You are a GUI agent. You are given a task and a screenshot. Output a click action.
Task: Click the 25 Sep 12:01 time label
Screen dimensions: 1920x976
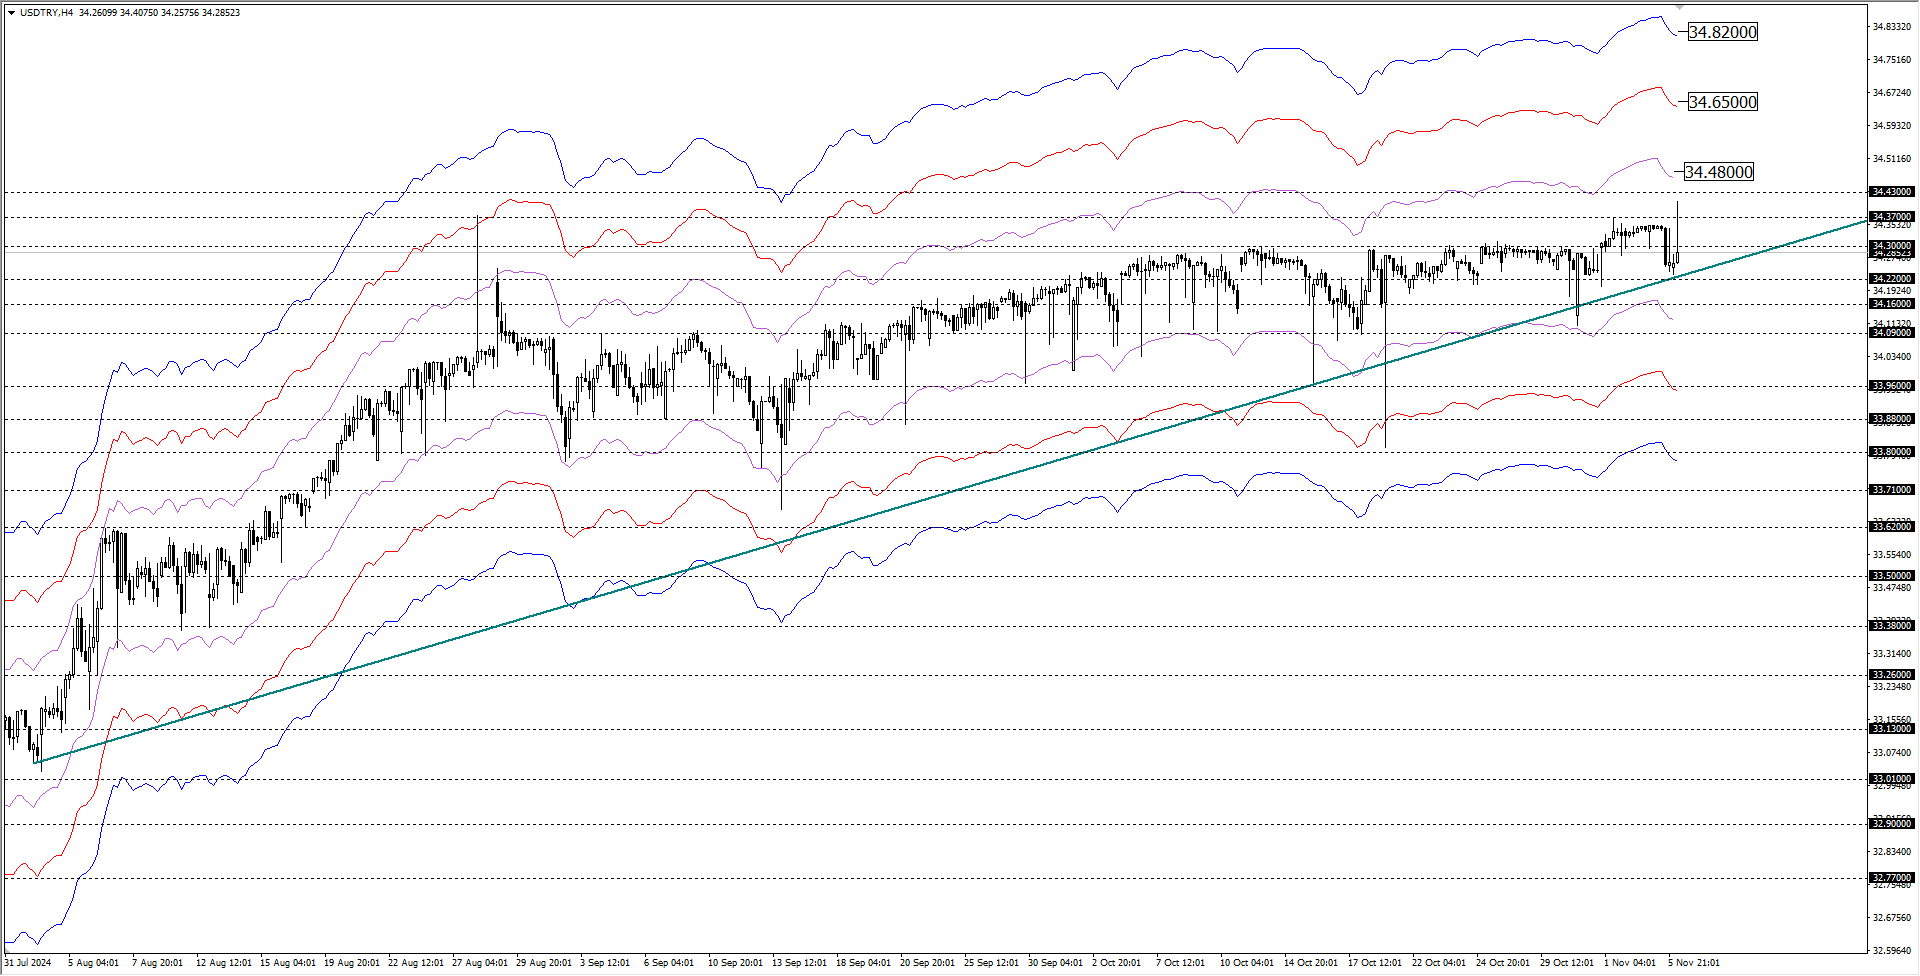coord(992,963)
